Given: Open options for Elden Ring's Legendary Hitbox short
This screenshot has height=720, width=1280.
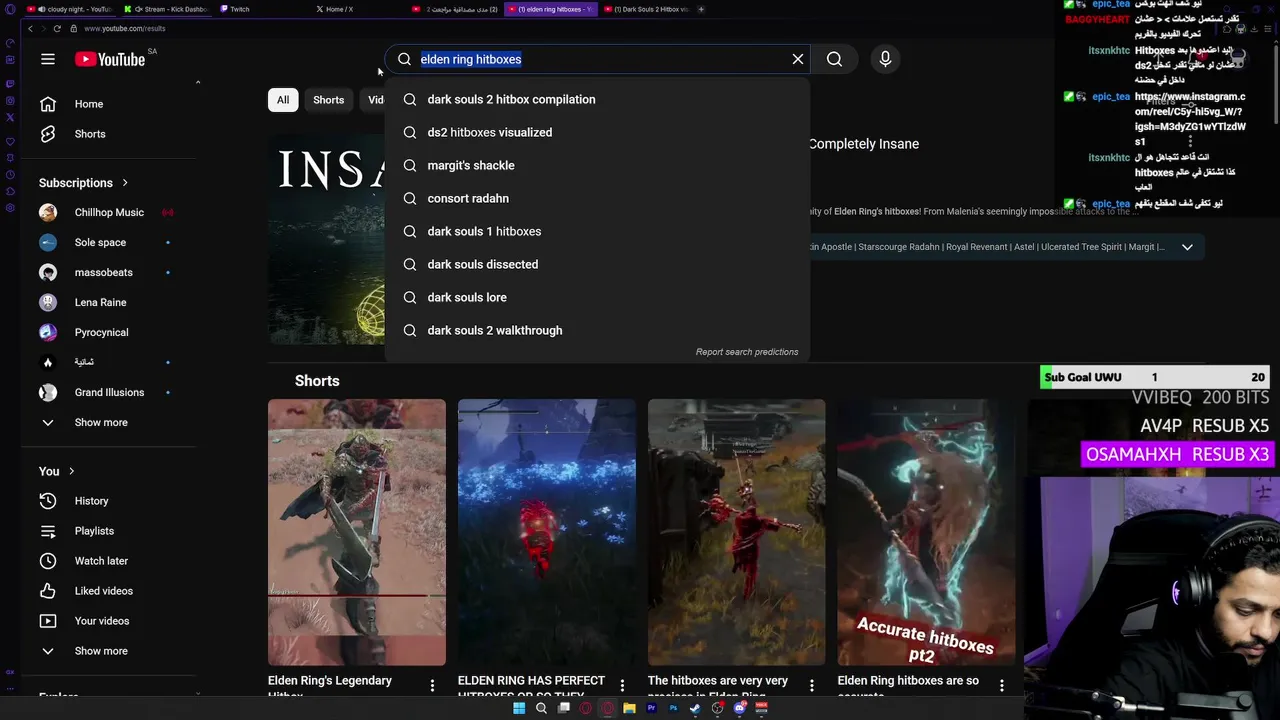Looking at the screenshot, I should click(432, 686).
